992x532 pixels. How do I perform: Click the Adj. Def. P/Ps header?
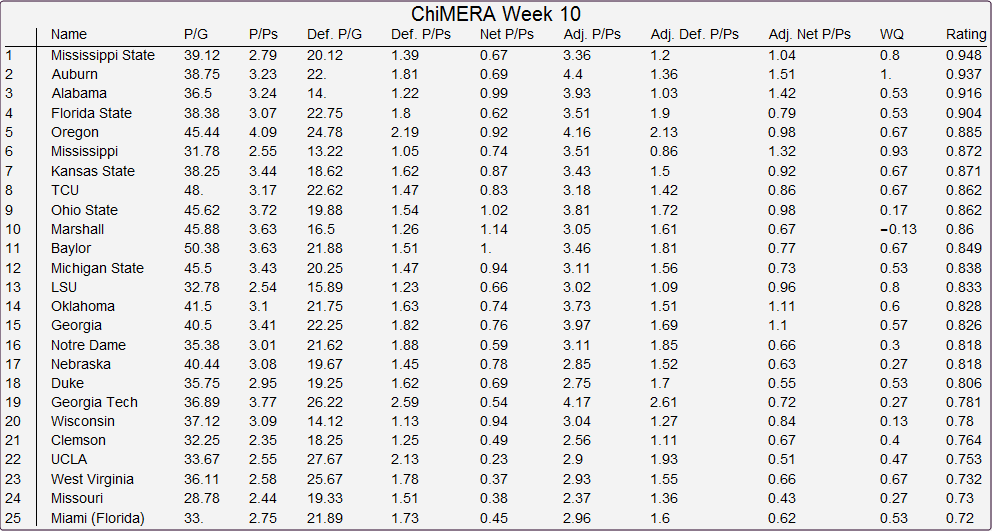point(694,35)
